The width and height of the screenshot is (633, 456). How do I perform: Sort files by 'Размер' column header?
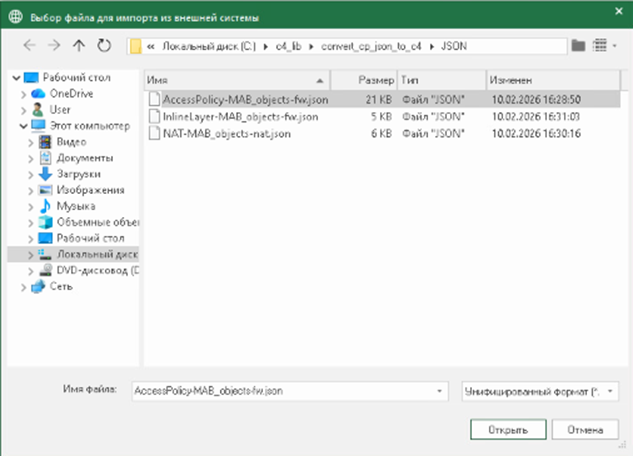click(x=364, y=80)
